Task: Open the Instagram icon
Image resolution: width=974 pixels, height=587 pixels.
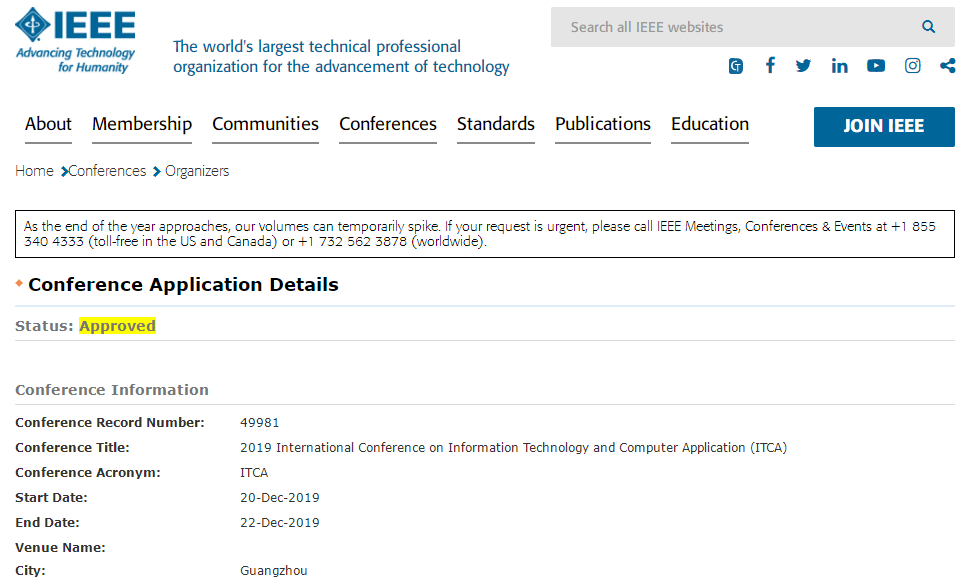Action: (x=913, y=66)
